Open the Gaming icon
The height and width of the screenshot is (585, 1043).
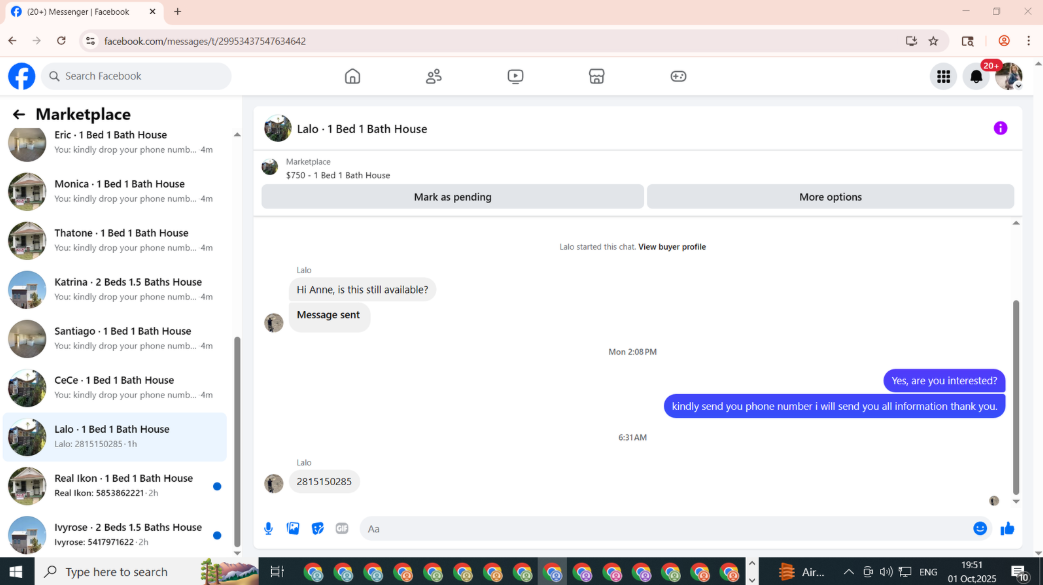coord(678,77)
